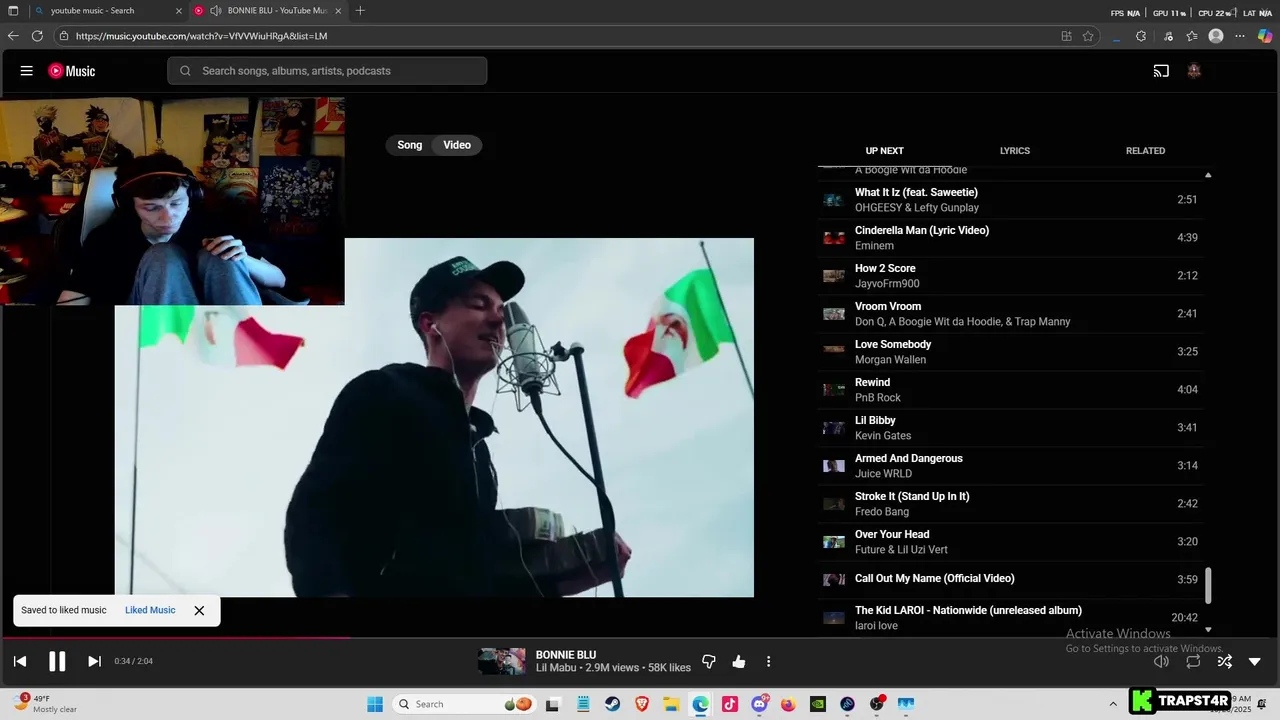
Task: Skip to the next track
Action: [94, 661]
